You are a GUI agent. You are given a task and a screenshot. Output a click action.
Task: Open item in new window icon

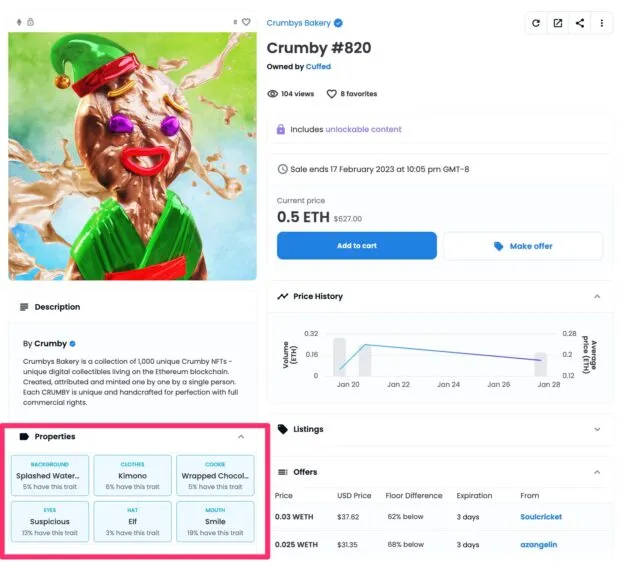(x=558, y=23)
